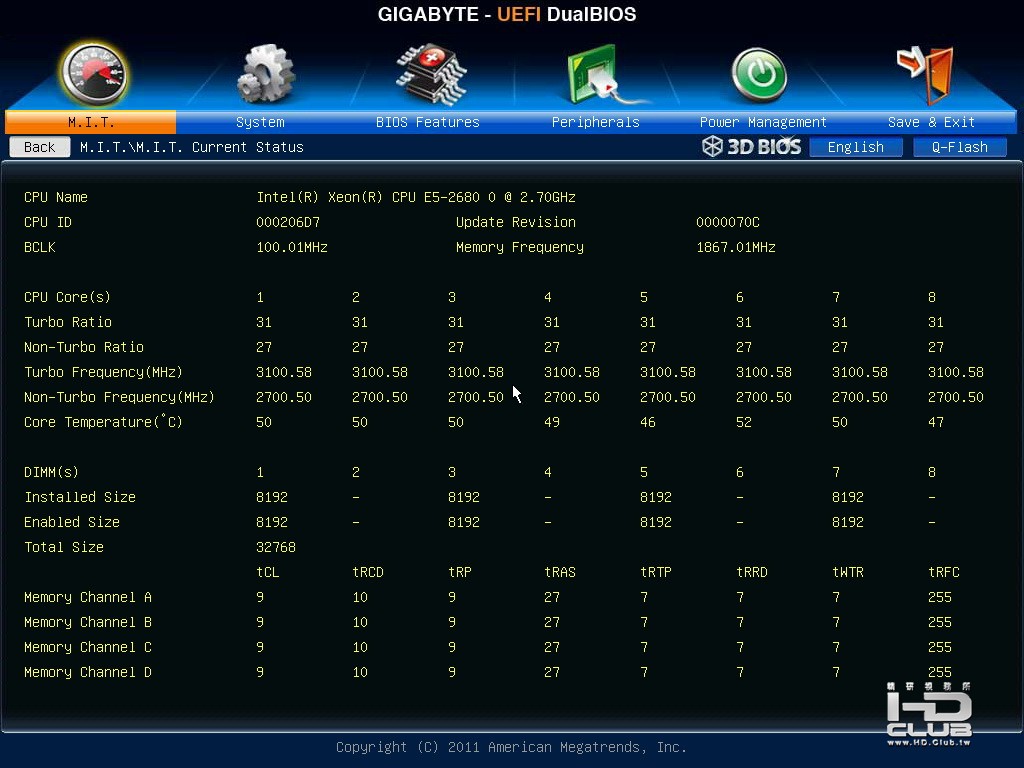Select the tRAS column header
Image resolution: width=1024 pixels, height=768 pixels.
(x=560, y=572)
